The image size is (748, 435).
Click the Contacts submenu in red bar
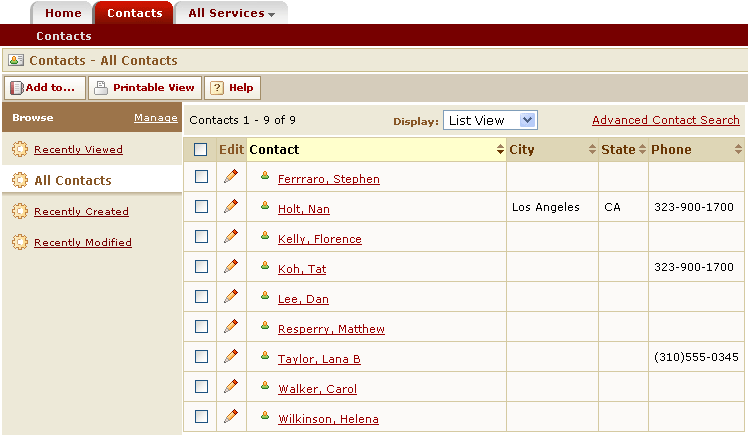[x=64, y=36]
